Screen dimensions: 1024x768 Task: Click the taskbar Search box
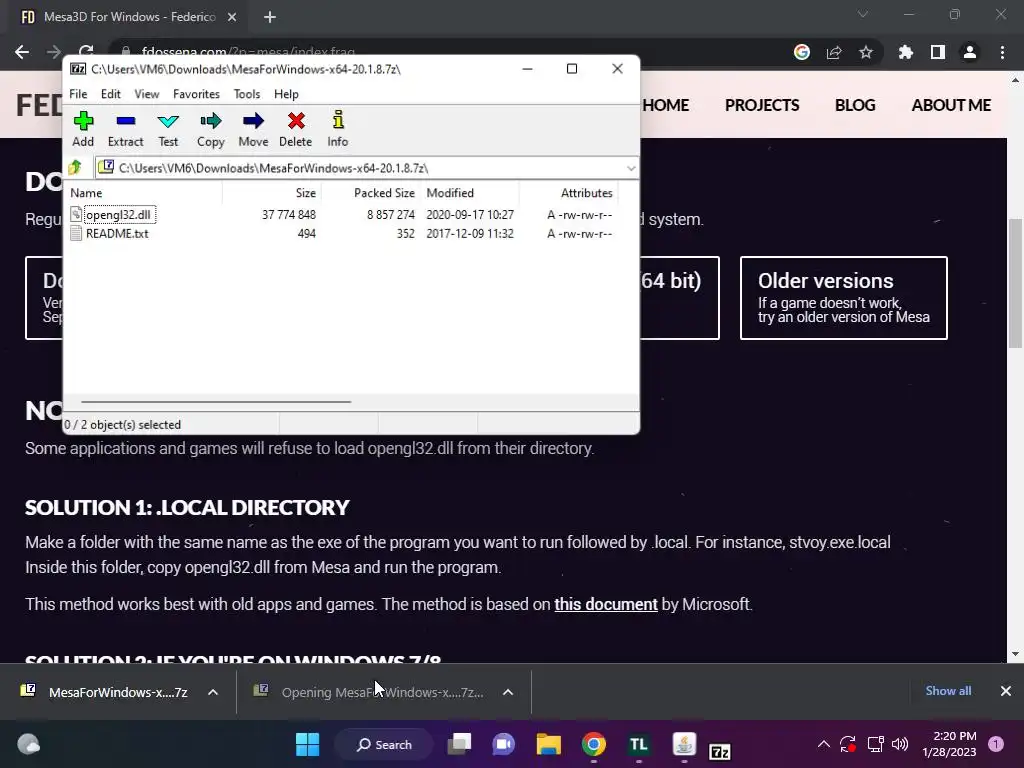coord(384,744)
